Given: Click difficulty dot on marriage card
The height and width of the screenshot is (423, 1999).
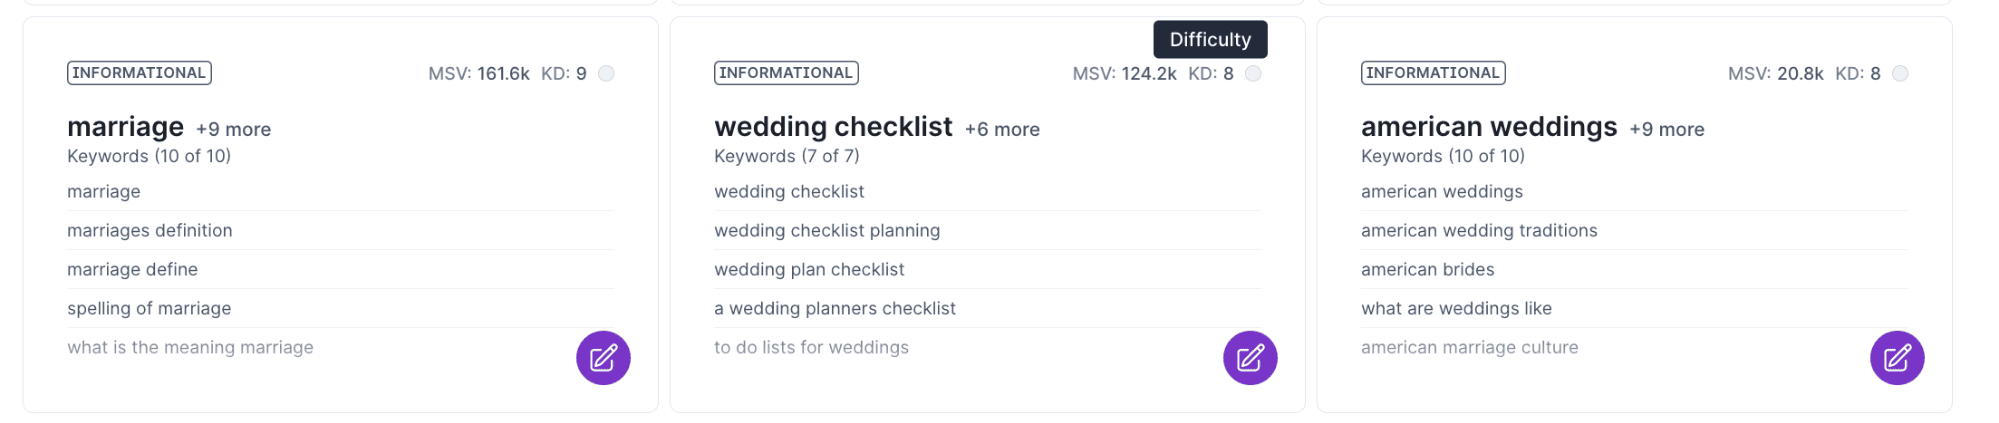Looking at the screenshot, I should click(x=606, y=73).
